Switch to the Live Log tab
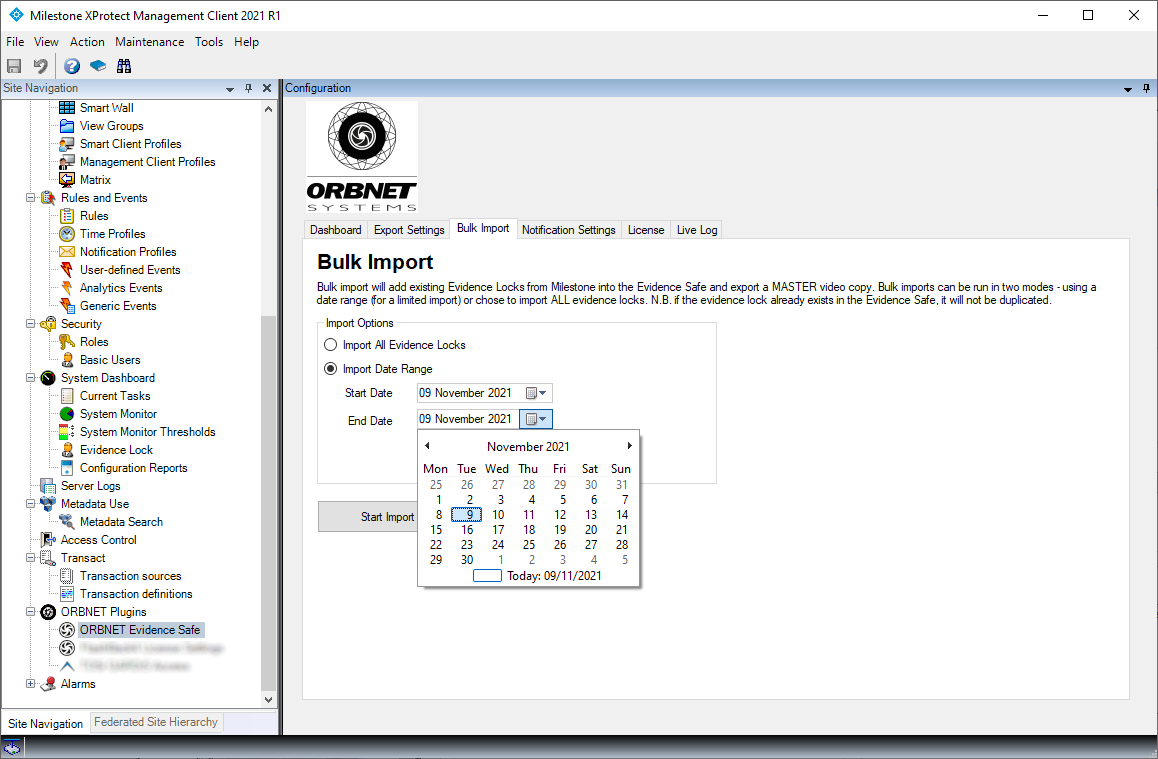Image resolution: width=1158 pixels, height=759 pixels. (697, 230)
